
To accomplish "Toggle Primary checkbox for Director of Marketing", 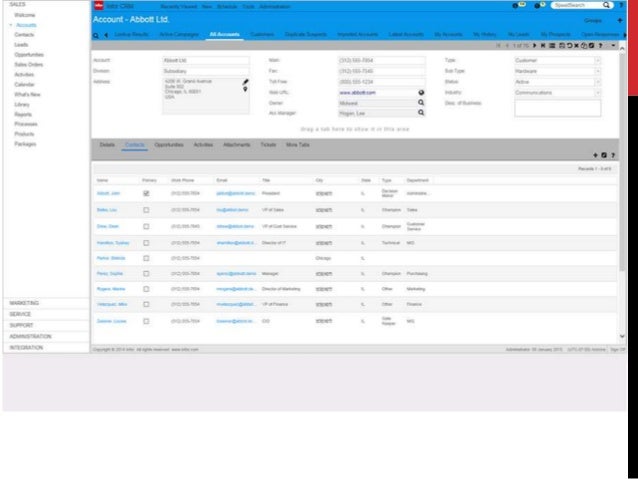I will point(146,289).
